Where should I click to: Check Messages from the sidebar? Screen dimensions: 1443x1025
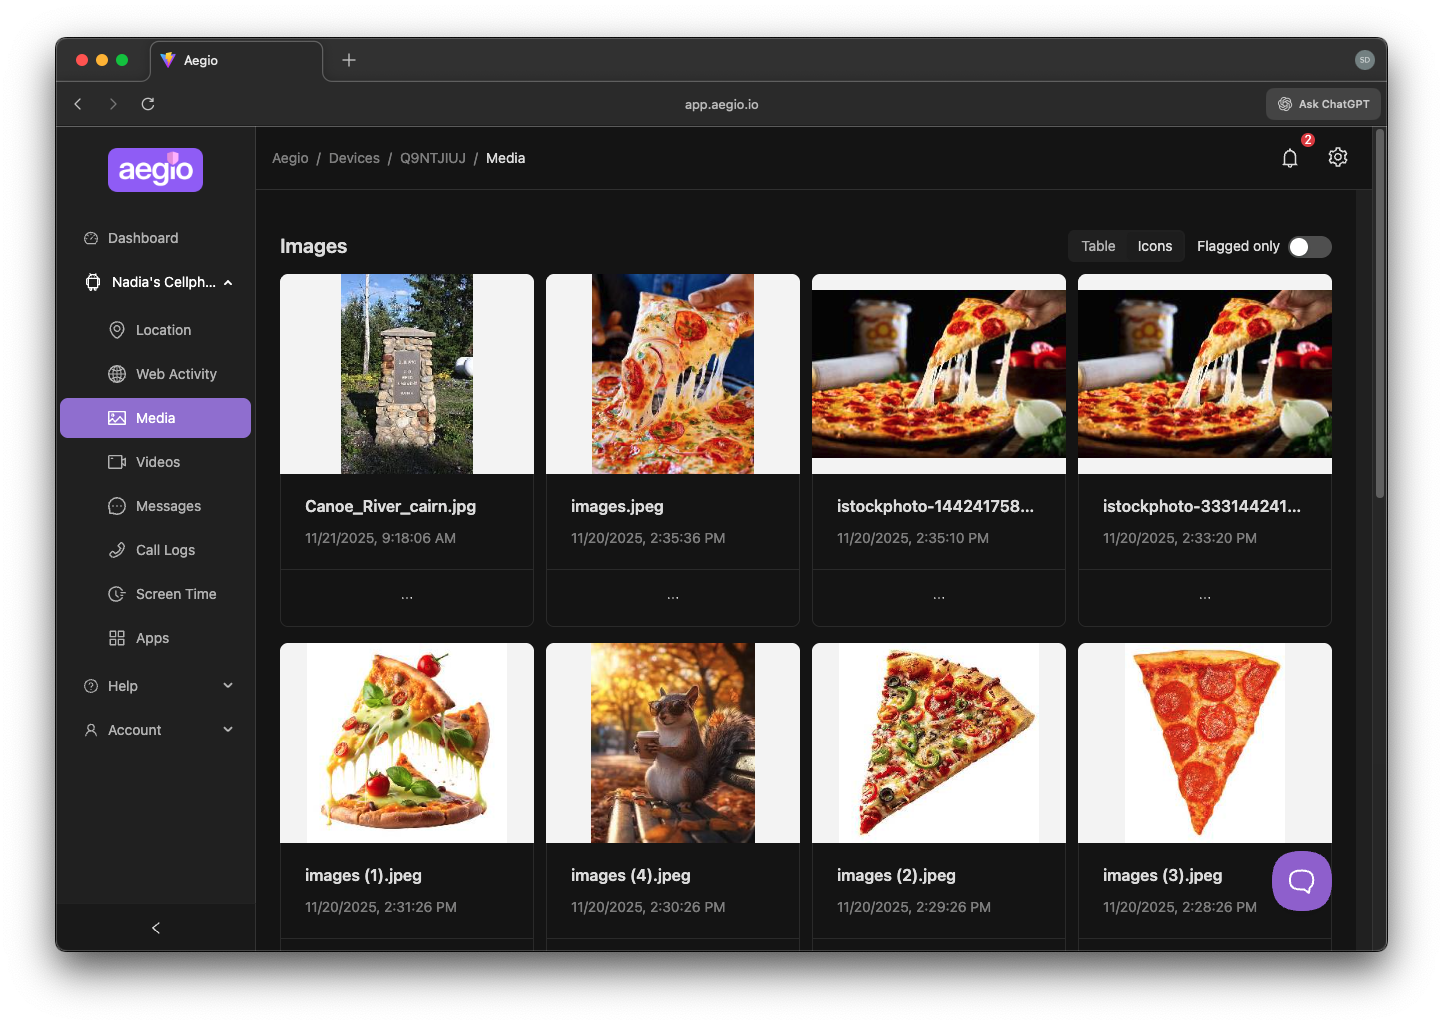click(x=167, y=506)
